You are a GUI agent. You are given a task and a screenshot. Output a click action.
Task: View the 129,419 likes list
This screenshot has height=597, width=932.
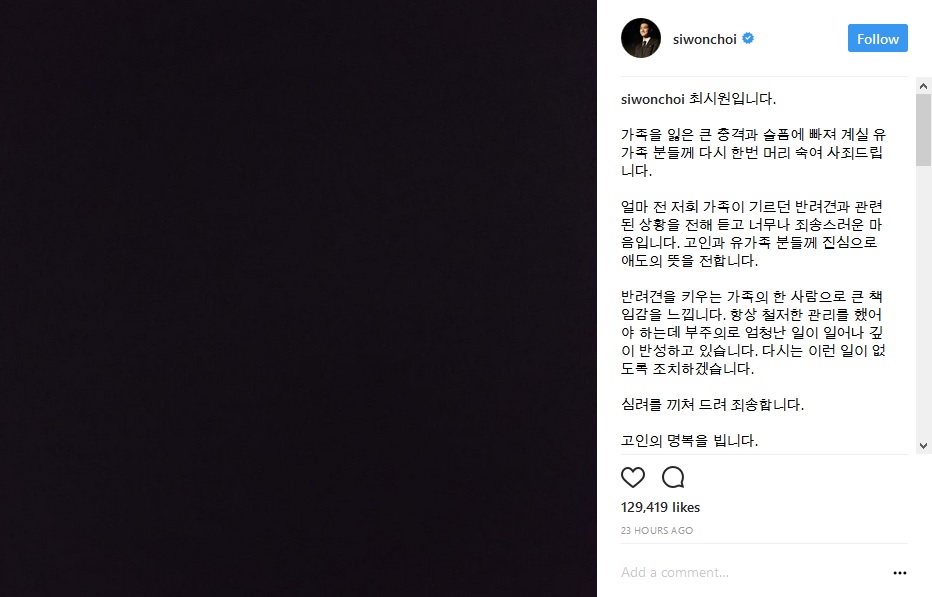coord(660,507)
